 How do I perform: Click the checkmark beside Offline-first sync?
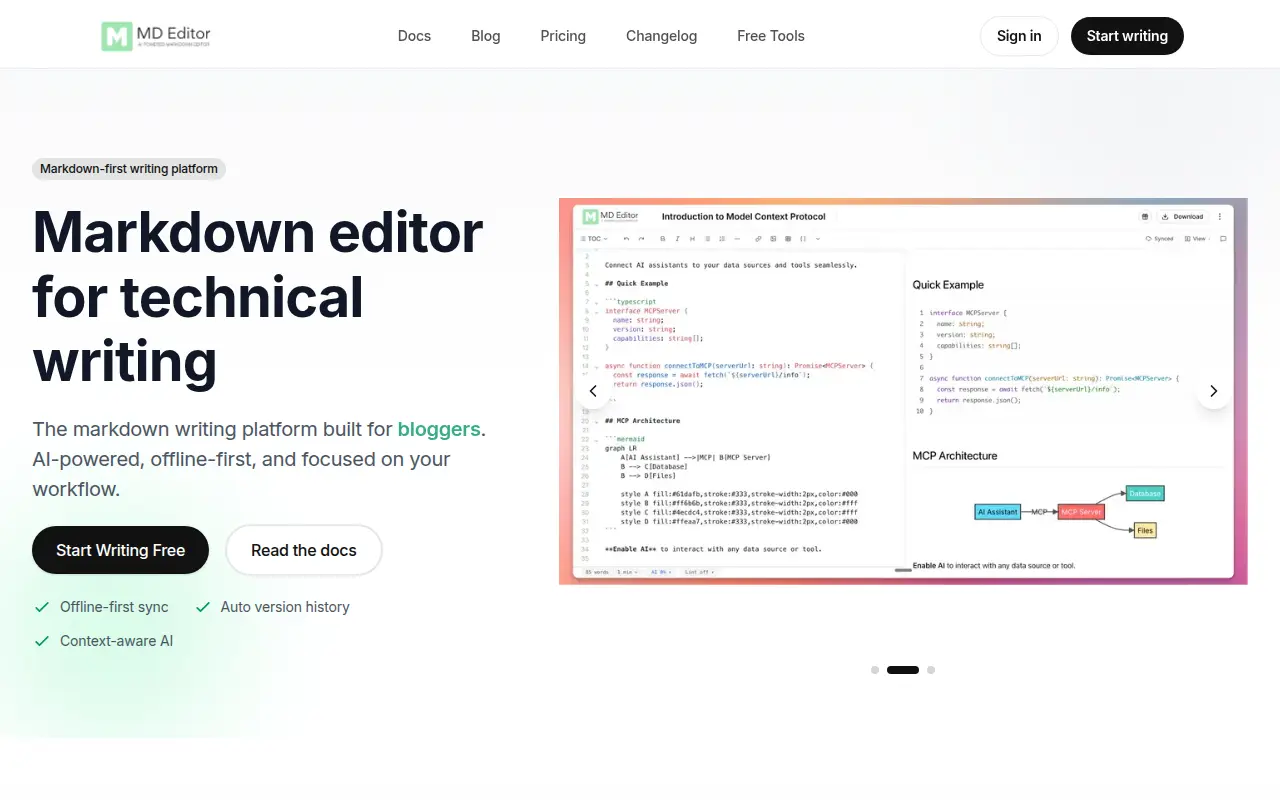click(42, 607)
